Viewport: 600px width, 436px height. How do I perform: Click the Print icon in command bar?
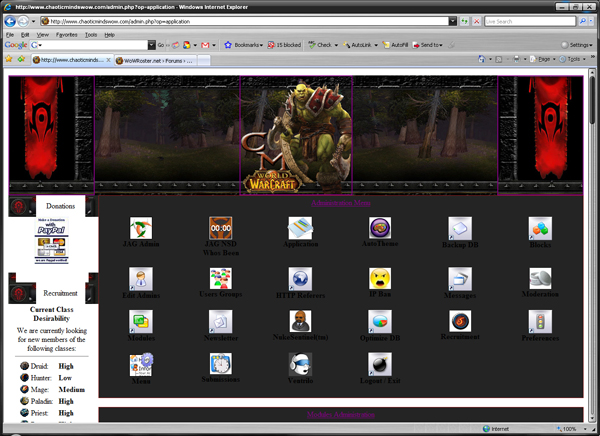(x=517, y=59)
